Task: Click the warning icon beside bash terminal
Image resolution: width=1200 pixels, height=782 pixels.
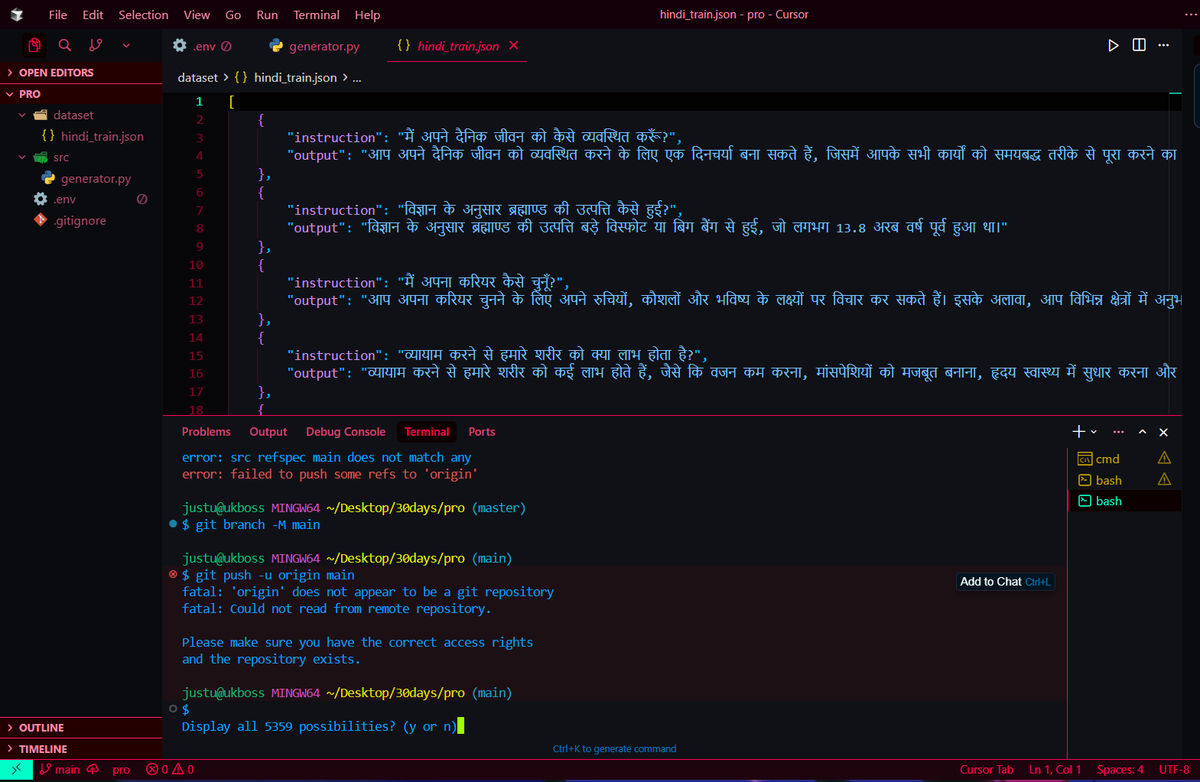Action: [1164, 480]
